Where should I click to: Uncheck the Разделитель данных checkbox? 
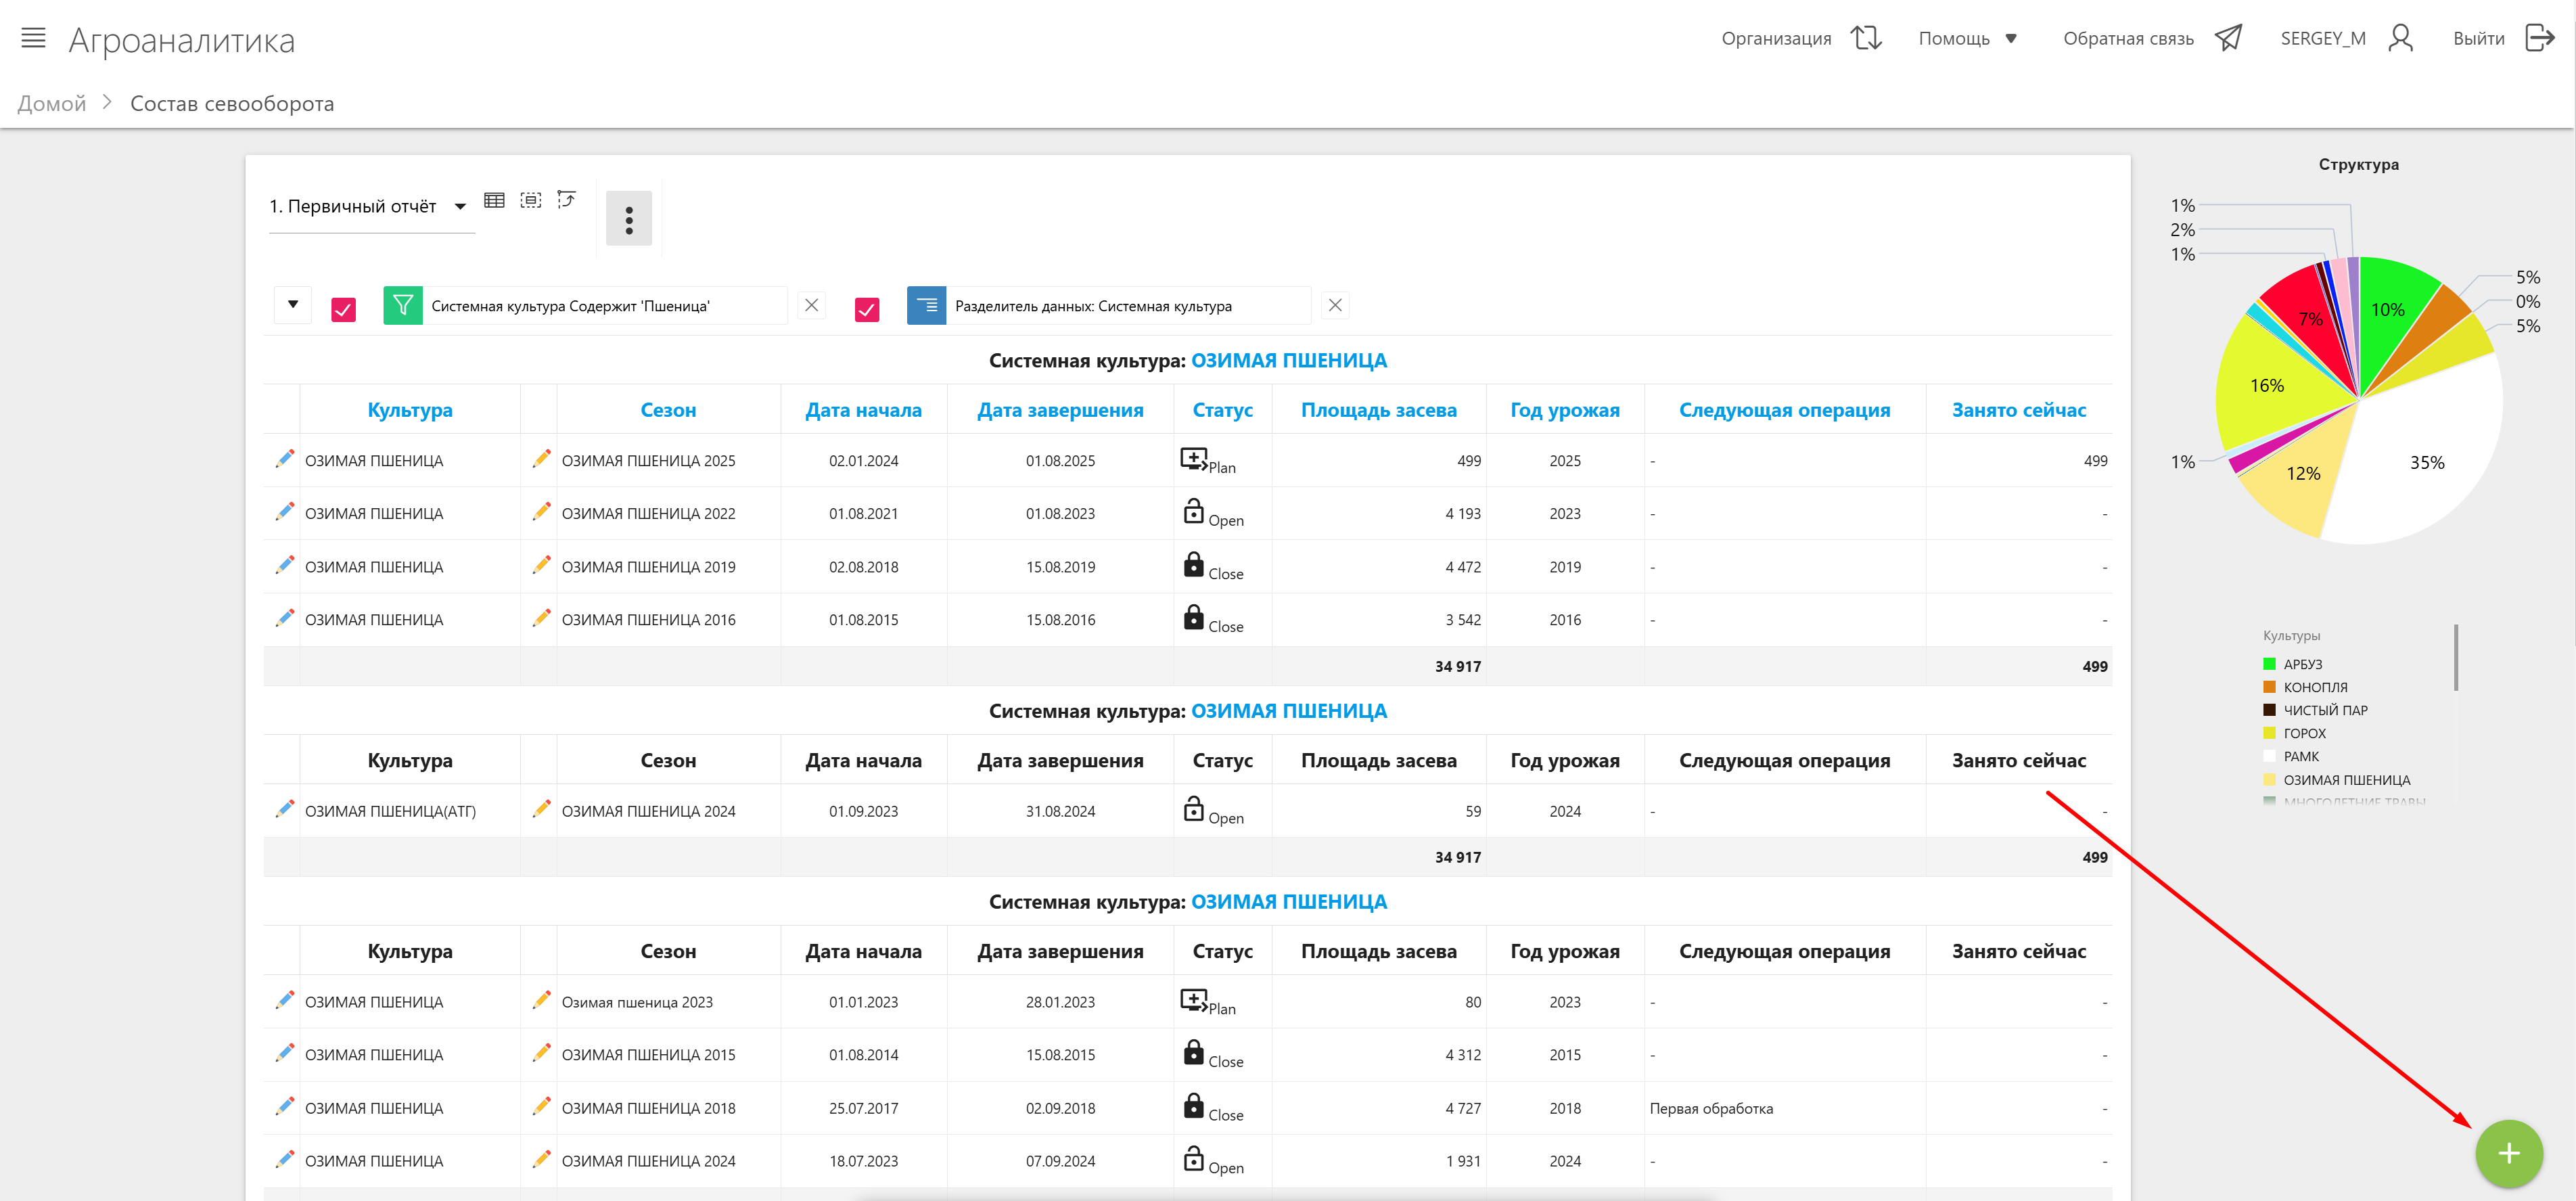867,309
